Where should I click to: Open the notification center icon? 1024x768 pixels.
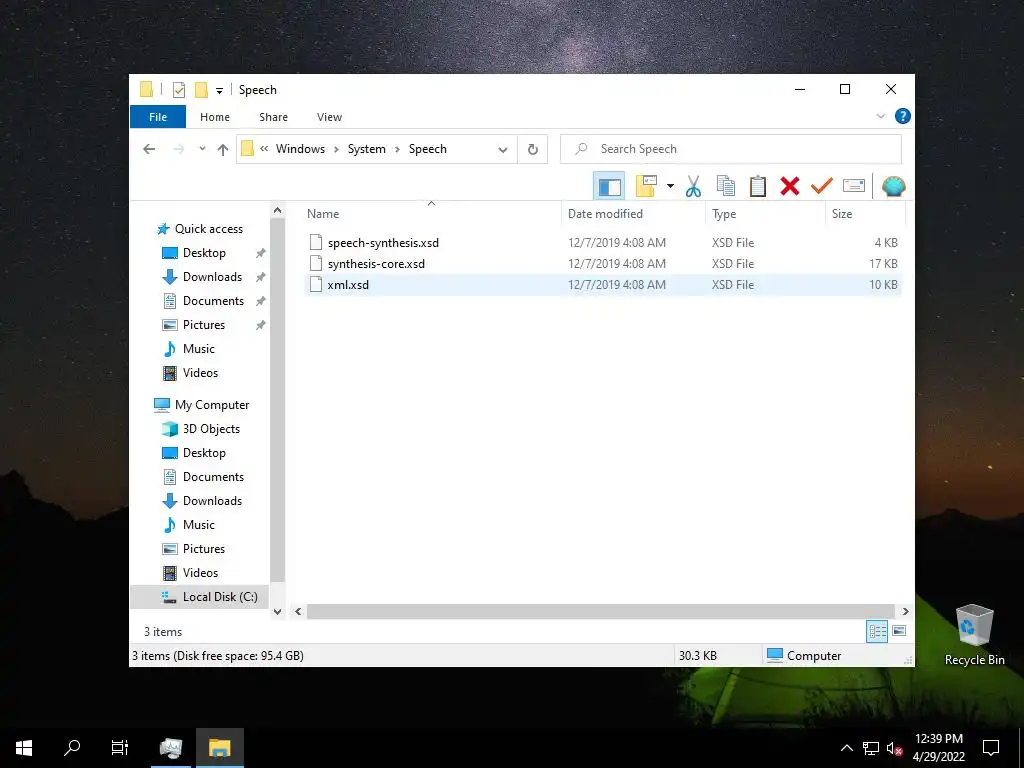tap(991, 748)
